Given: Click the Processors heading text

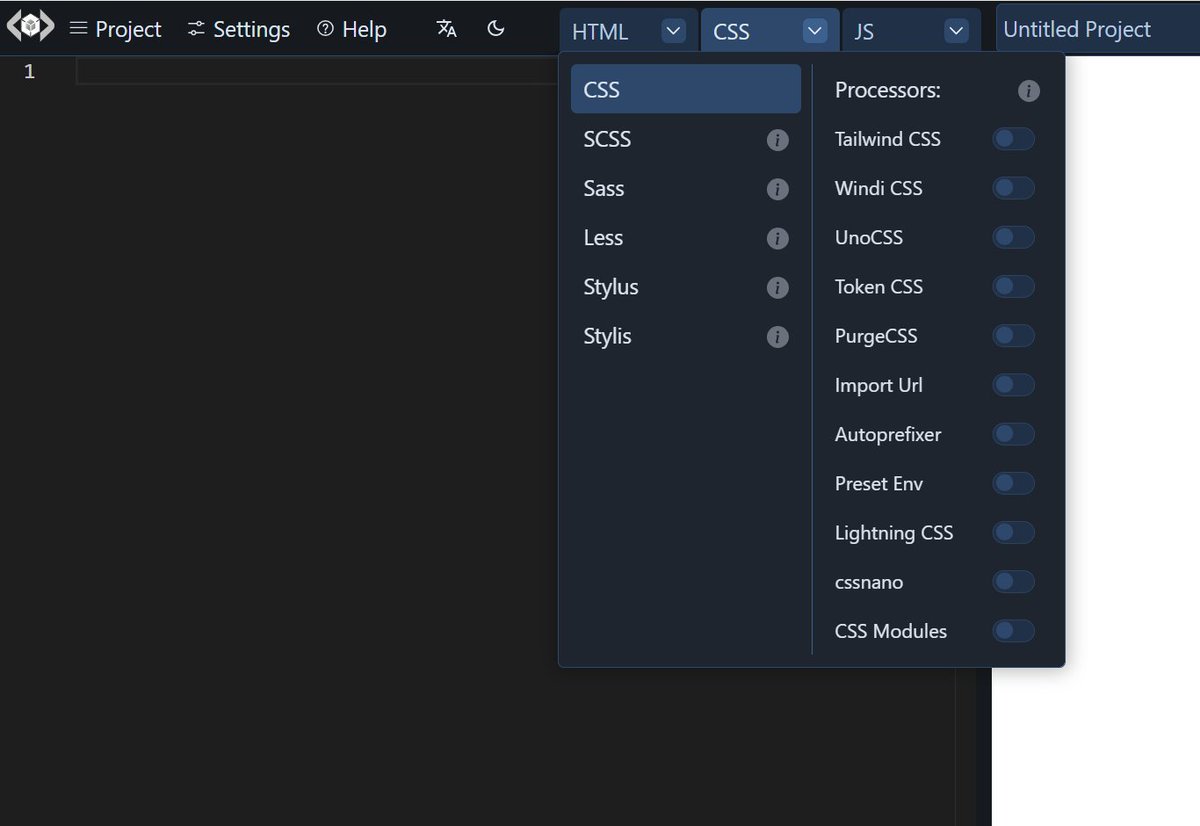Looking at the screenshot, I should click(x=888, y=90).
